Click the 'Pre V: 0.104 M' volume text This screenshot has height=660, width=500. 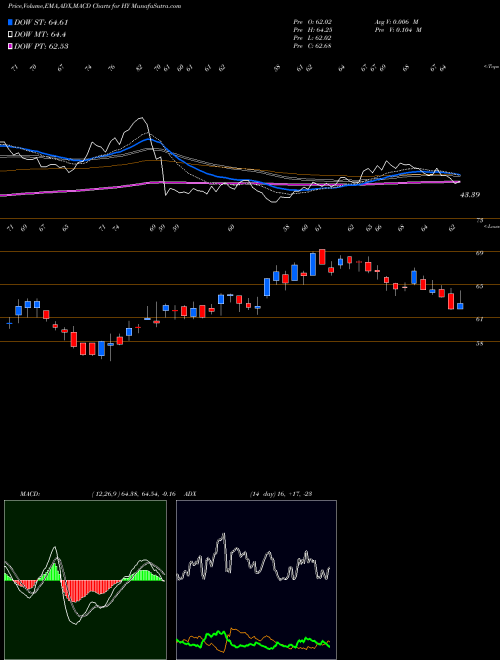pyautogui.click(x=397, y=30)
